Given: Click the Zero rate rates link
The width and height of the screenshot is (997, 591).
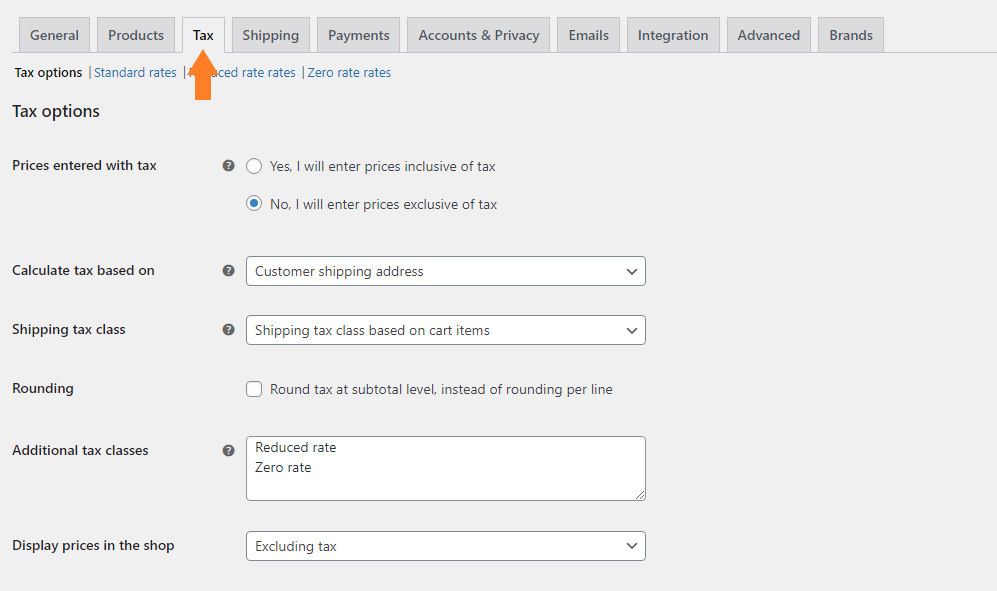Looking at the screenshot, I should [x=349, y=73].
